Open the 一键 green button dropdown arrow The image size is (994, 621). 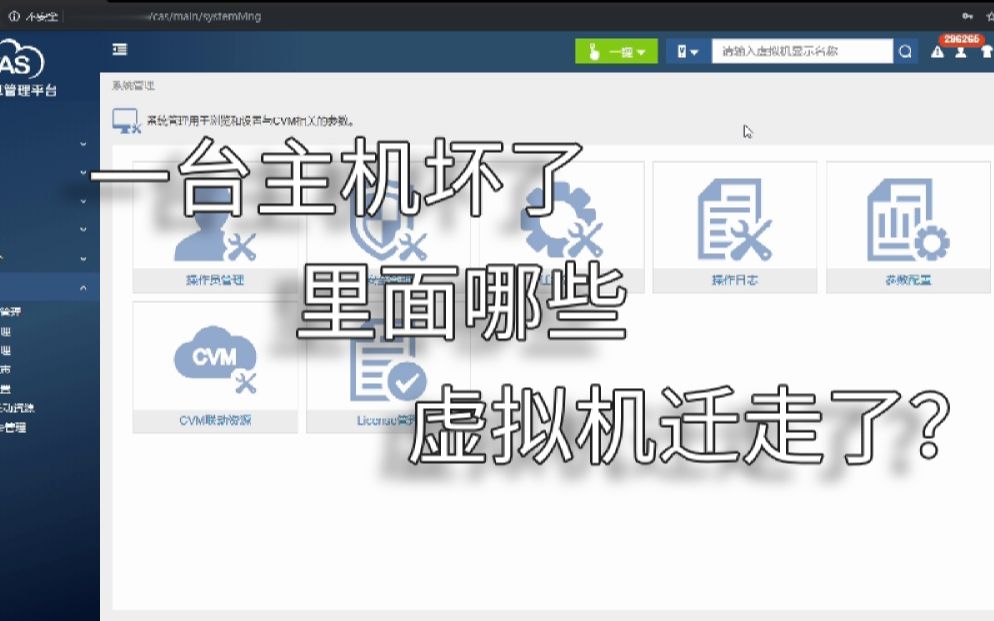[x=640, y=51]
